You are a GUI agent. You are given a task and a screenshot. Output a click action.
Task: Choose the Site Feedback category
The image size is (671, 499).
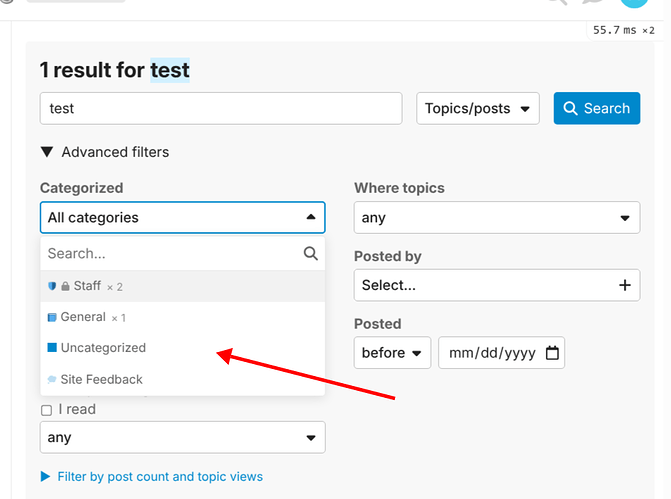click(x=183, y=379)
